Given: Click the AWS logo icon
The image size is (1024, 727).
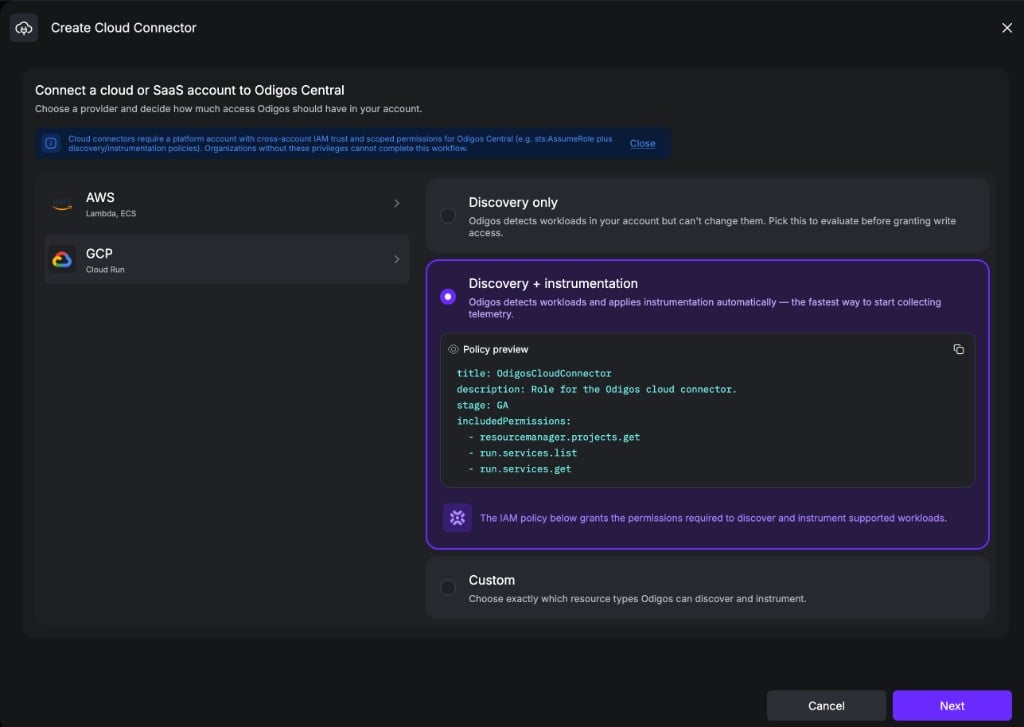Looking at the screenshot, I should (x=62, y=204).
